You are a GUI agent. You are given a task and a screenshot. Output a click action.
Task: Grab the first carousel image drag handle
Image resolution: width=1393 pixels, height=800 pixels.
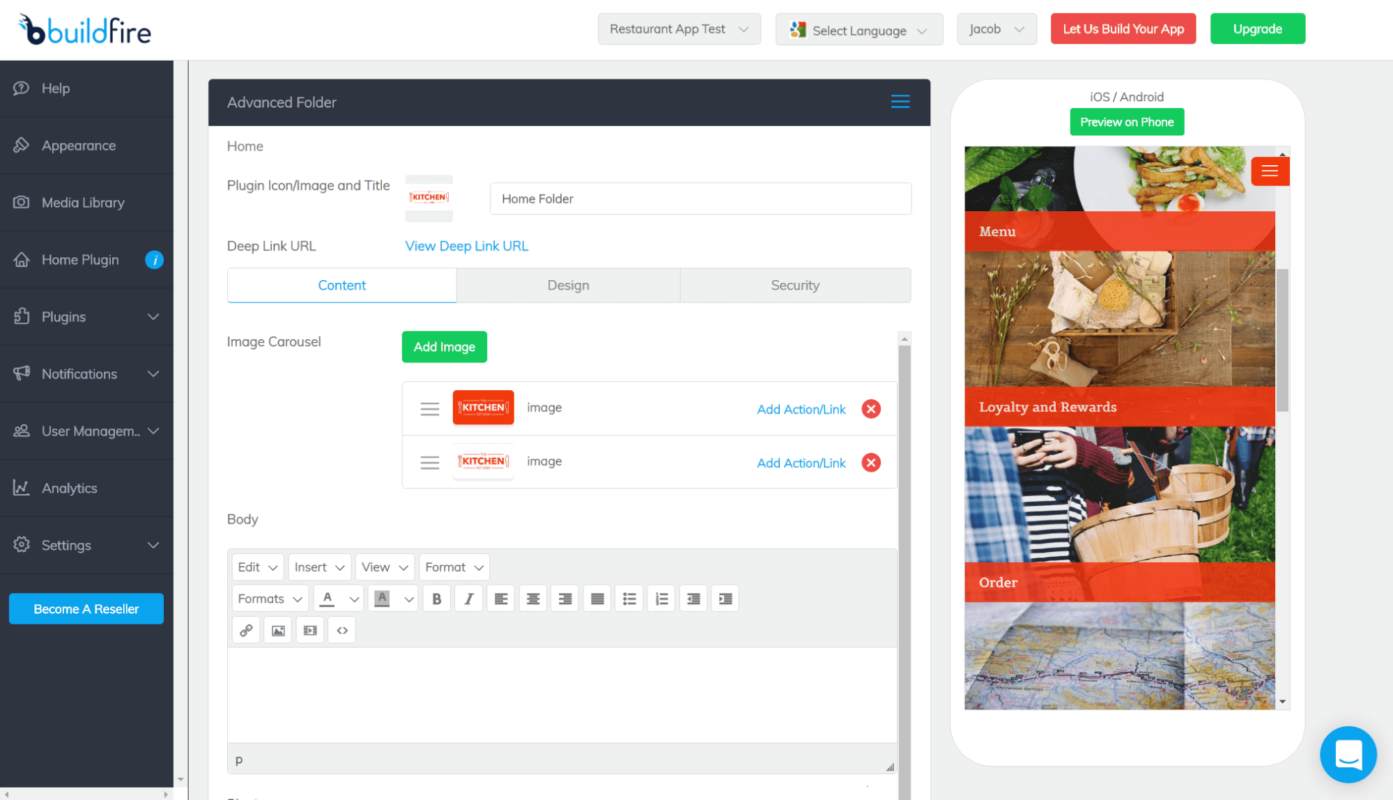tap(430, 409)
